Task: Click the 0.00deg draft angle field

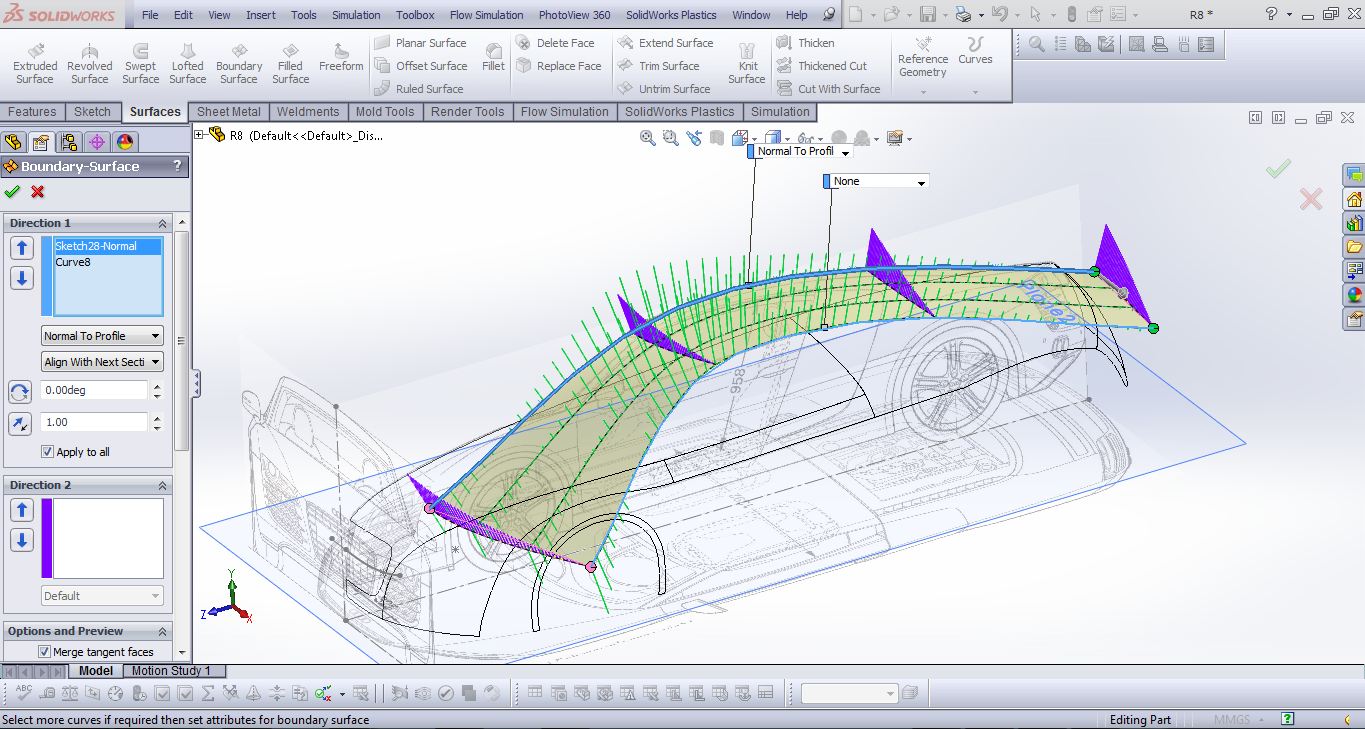Action: point(95,391)
